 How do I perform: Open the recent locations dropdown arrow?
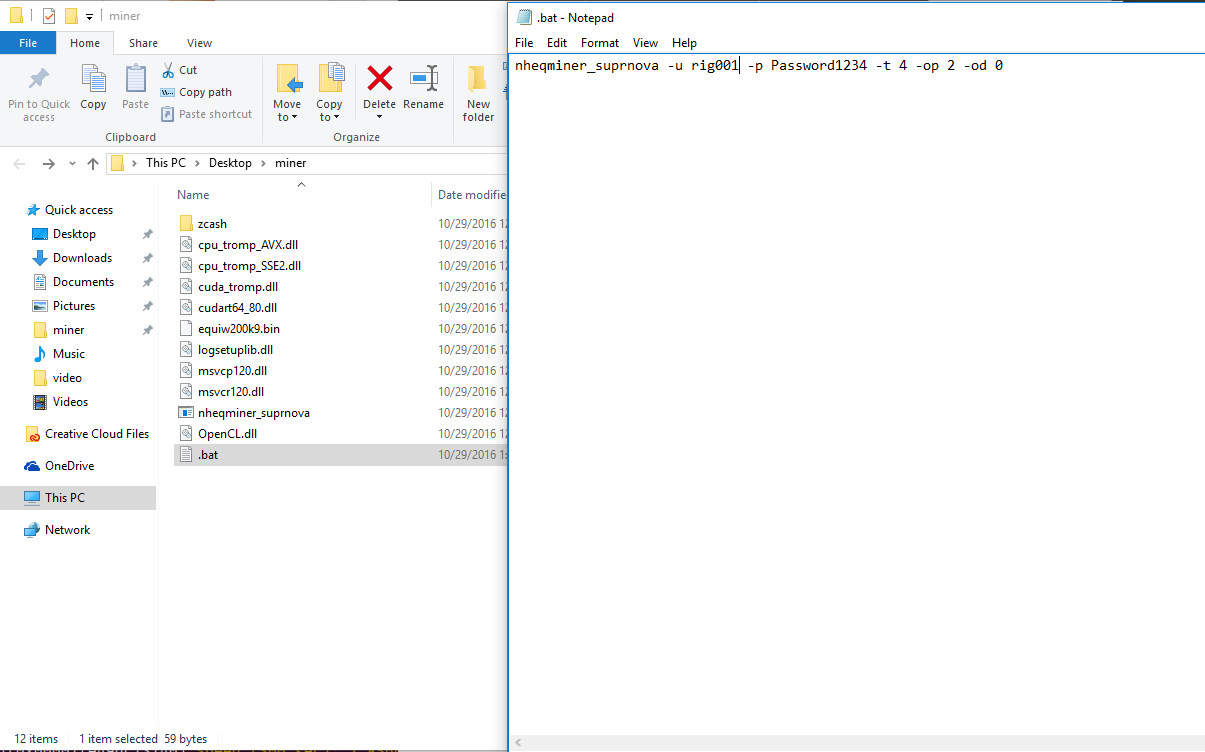coord(72,163)
